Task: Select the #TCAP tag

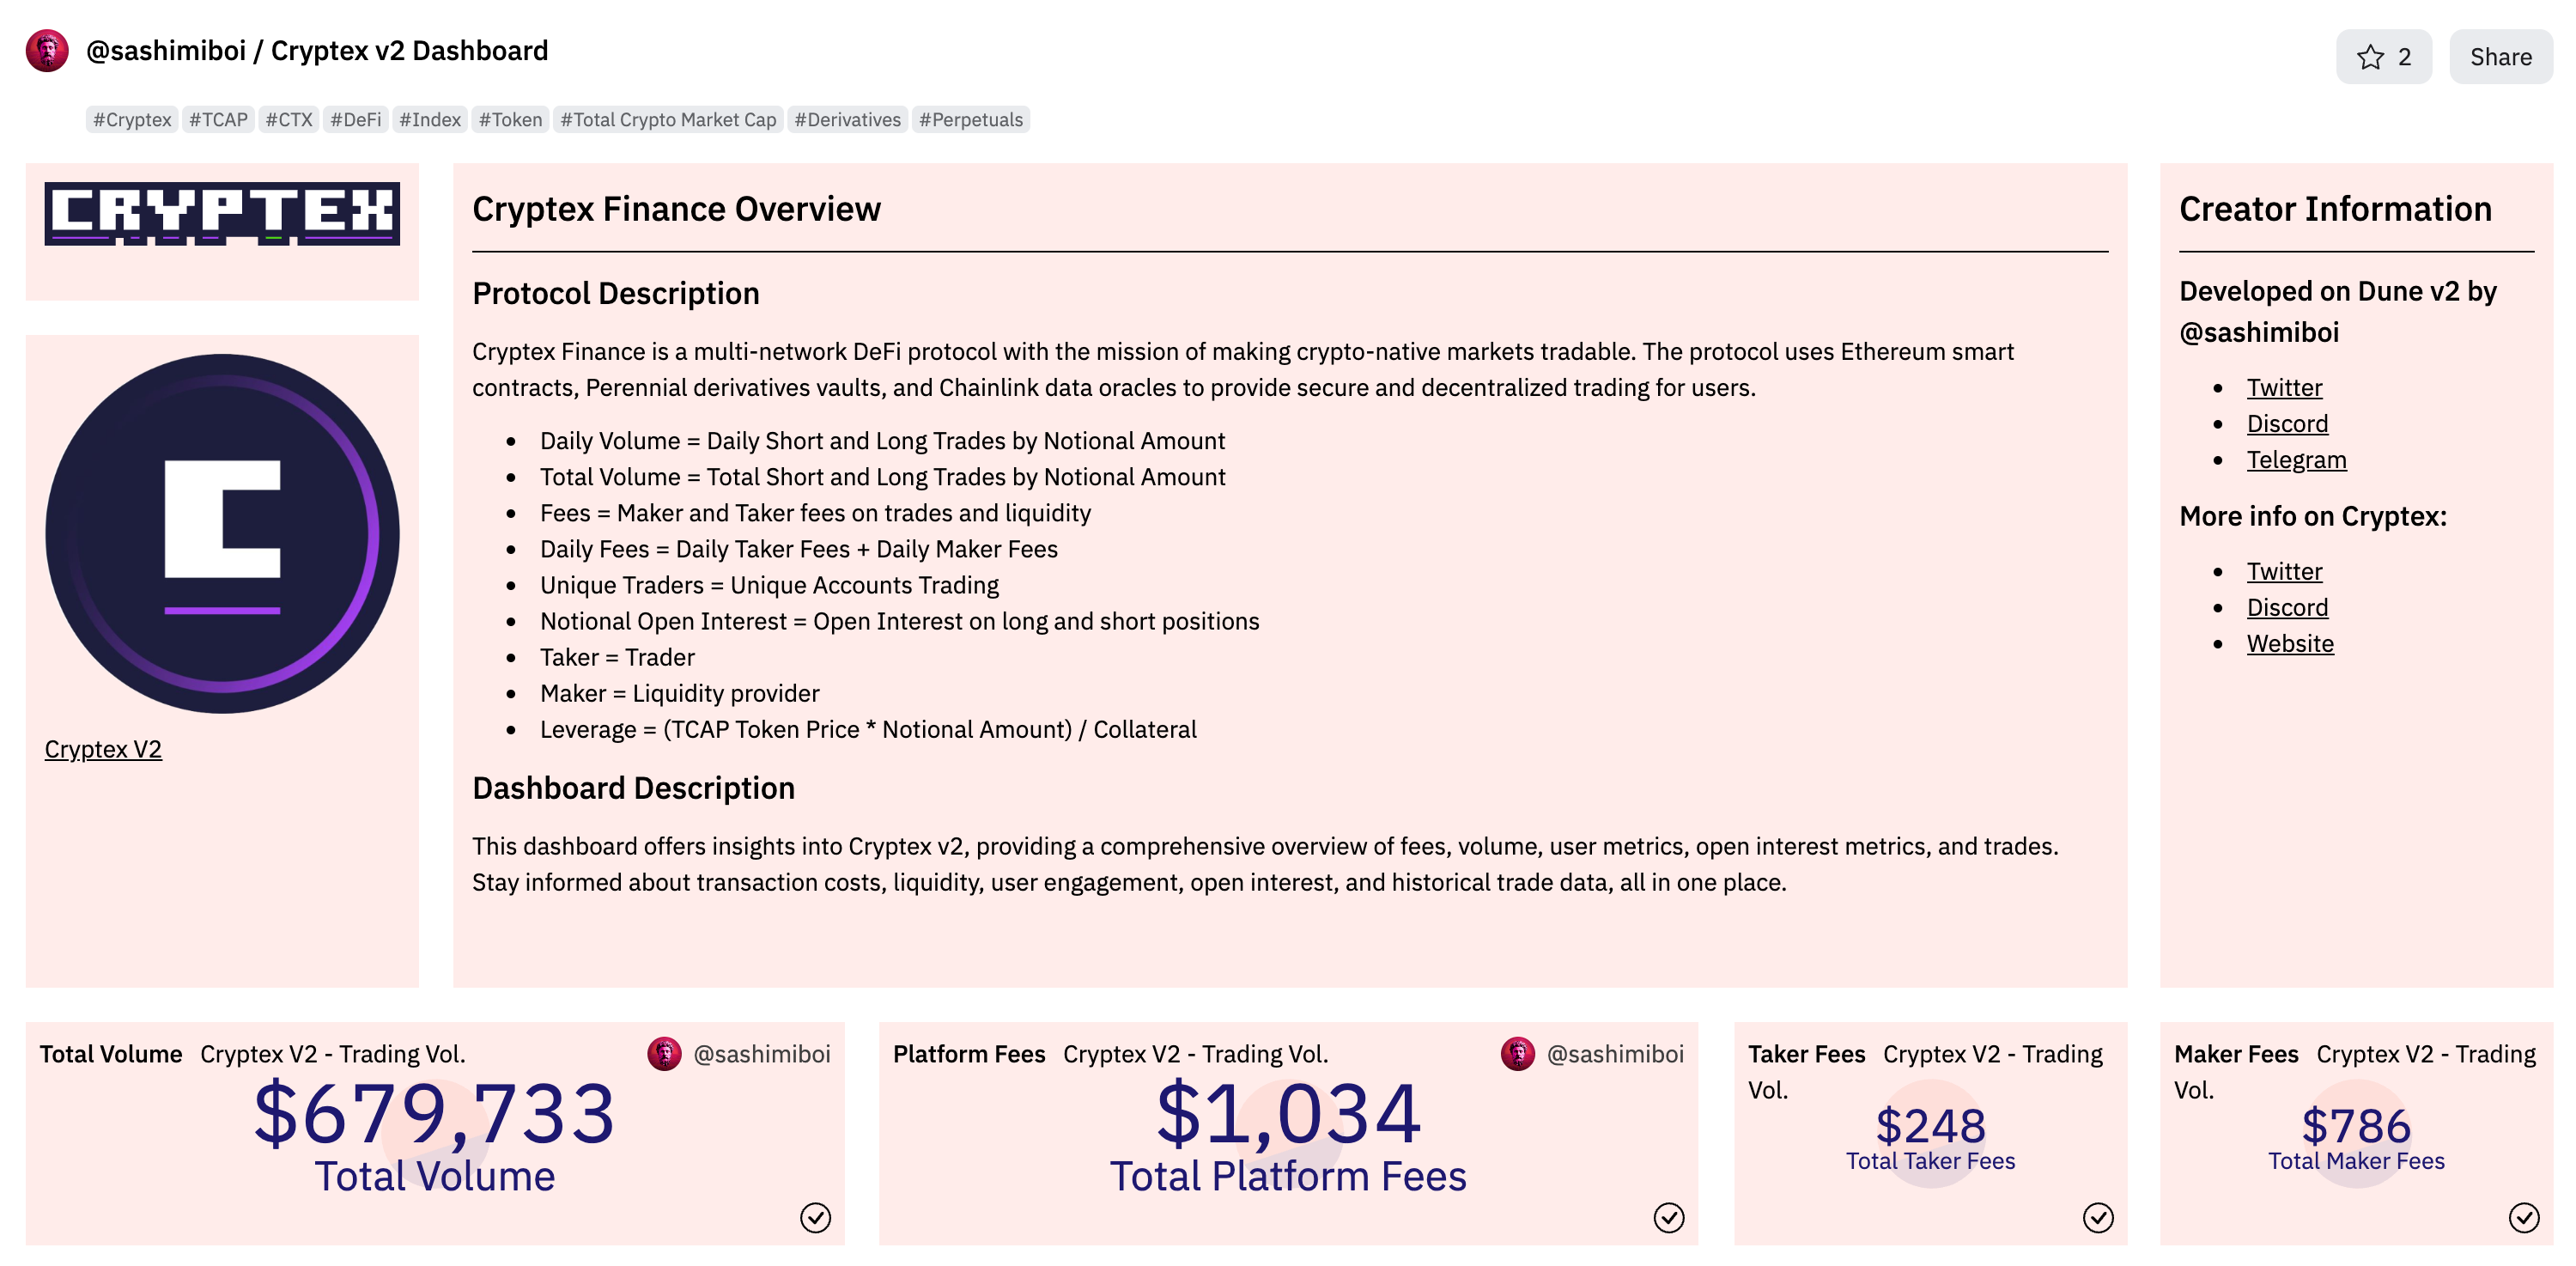Action: pos(218,120)
